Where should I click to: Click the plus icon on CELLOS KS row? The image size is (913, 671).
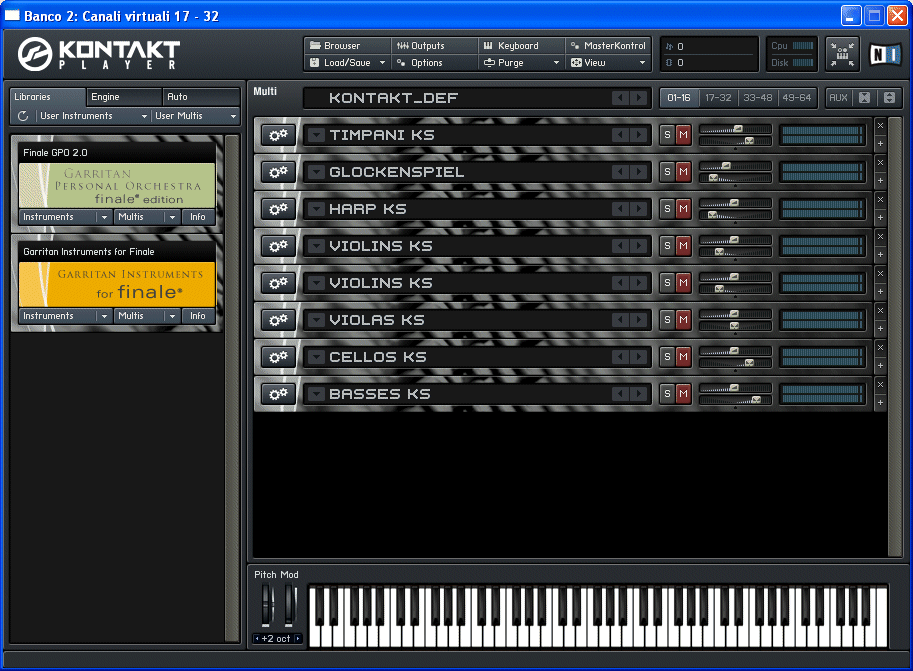880,365
